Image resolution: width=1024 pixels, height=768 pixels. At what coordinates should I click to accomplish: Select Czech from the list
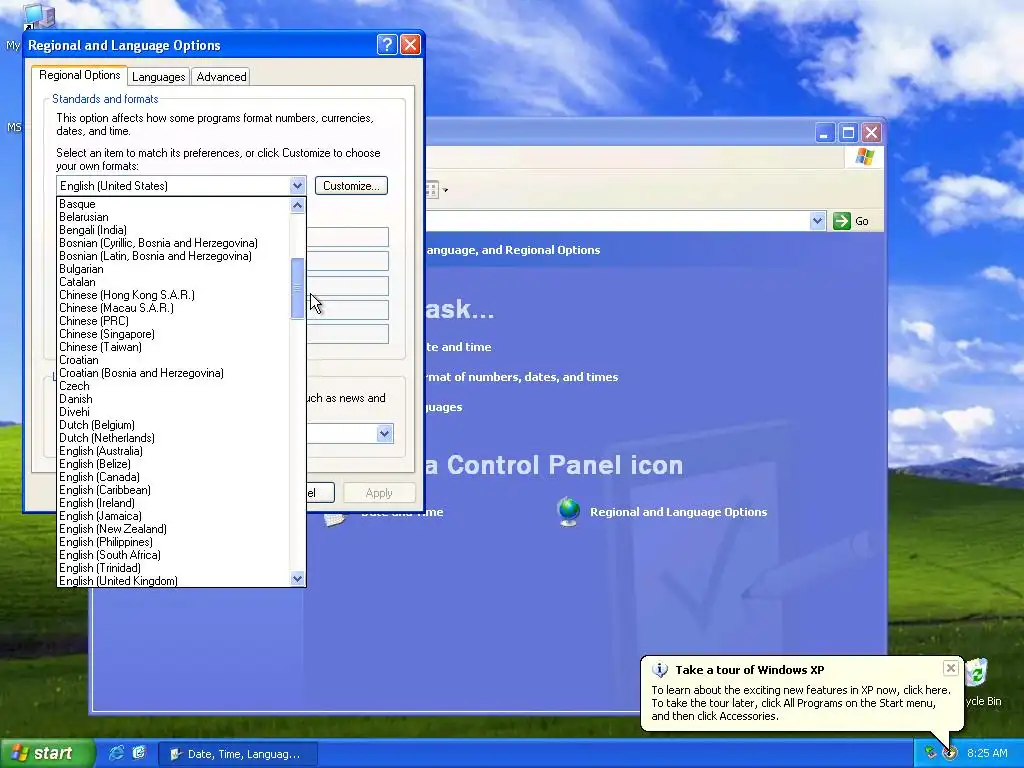(x=173, y=386)
